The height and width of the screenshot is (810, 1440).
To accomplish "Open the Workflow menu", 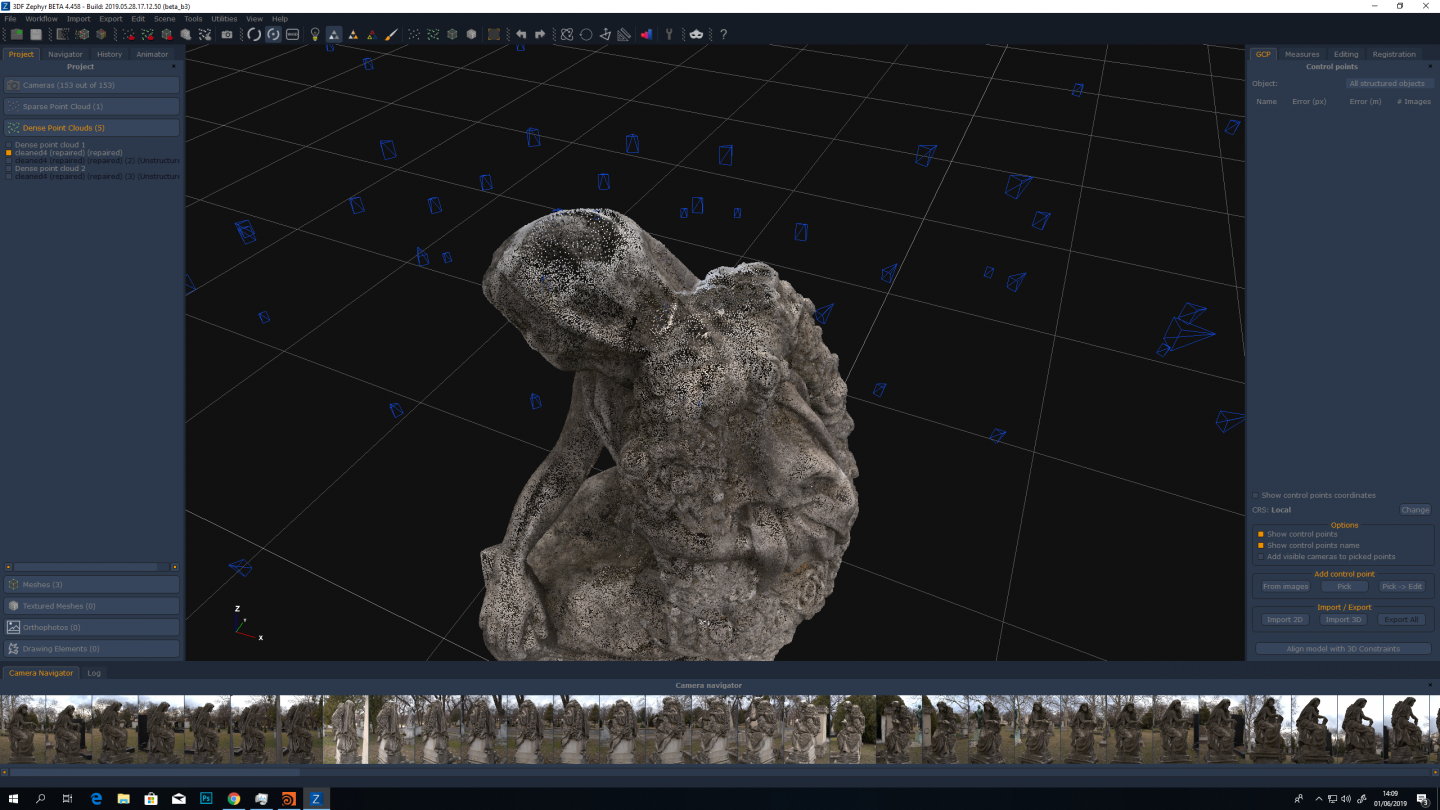I will tap(41, 19).
